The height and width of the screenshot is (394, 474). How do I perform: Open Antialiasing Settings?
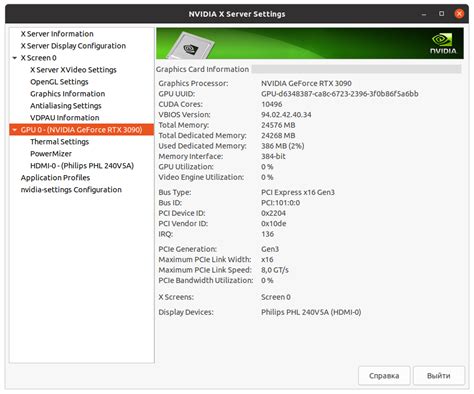(x=66, y=106)
